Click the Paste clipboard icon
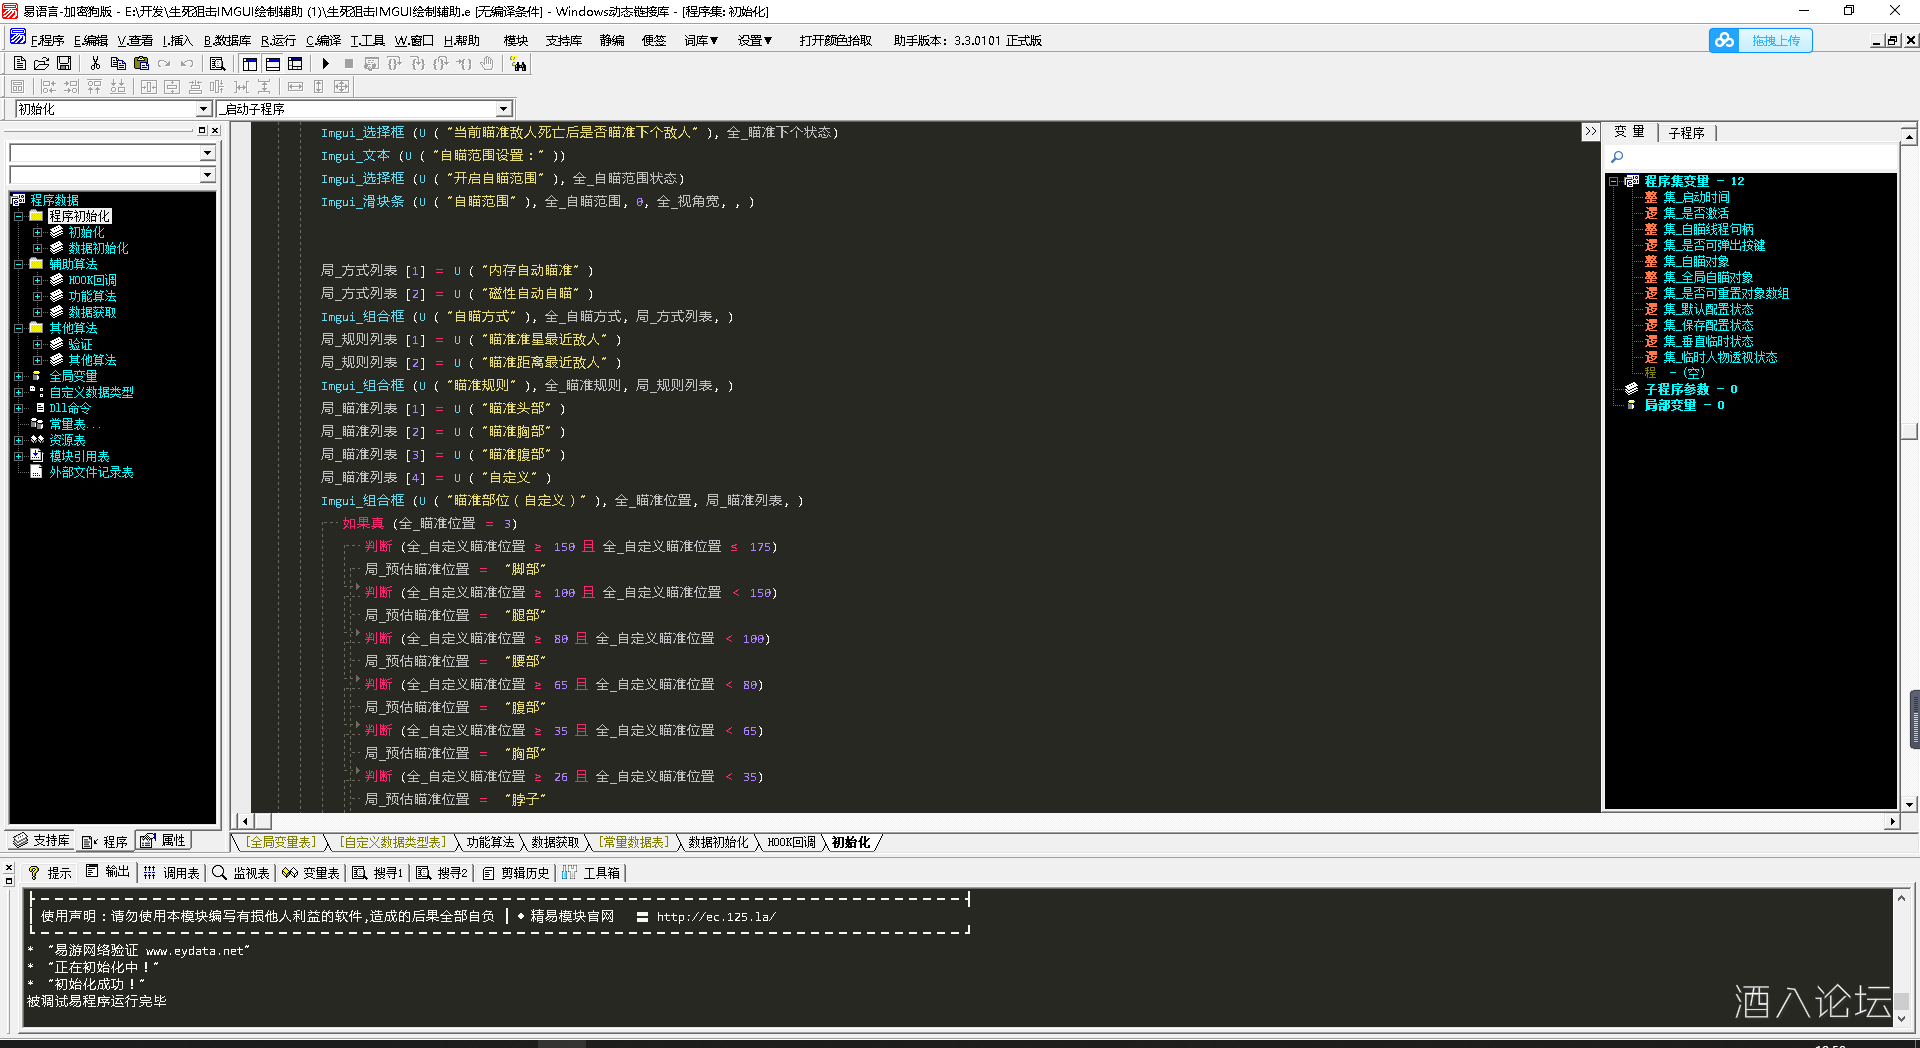Screen dimensions: 1920x1048 coord(141,63)
